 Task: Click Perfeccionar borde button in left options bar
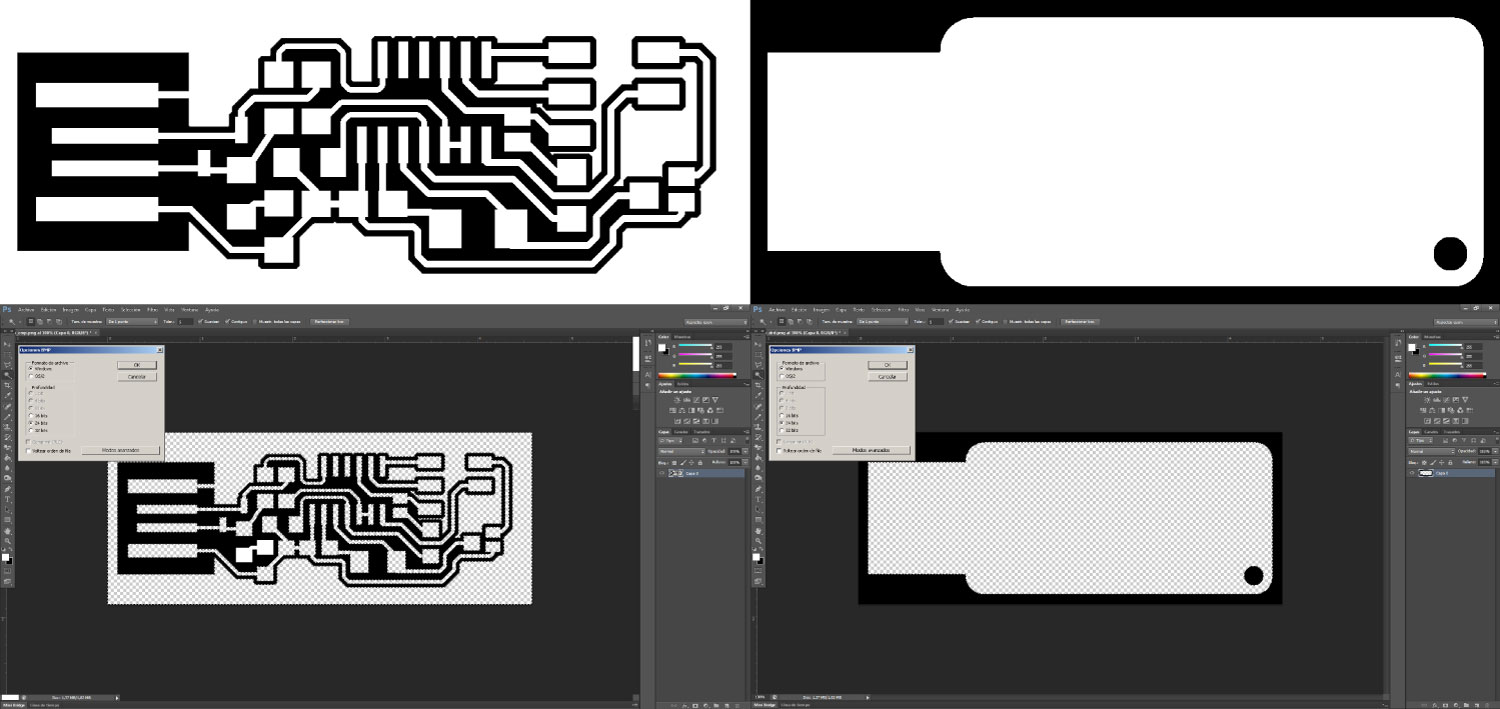(329, 321)
